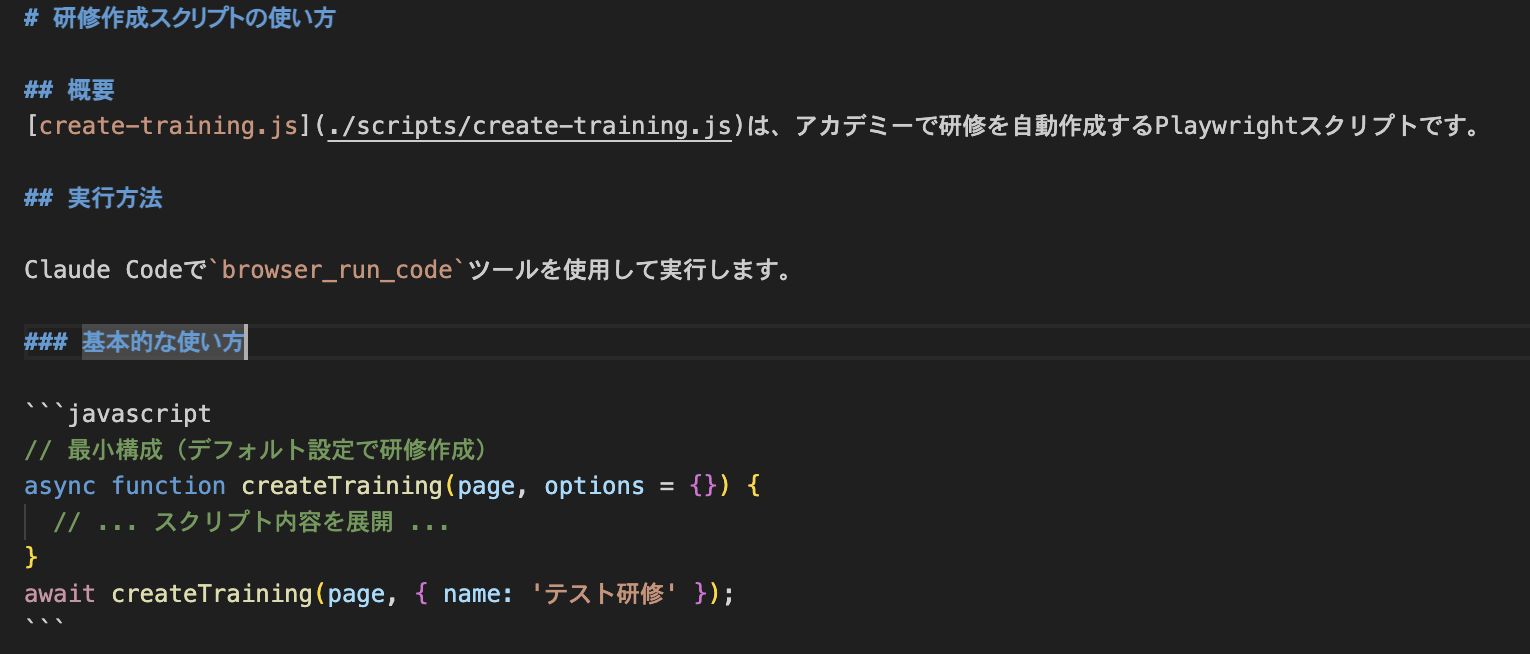Click the [create-training.js] link label
This screenshot has width=1530, height=654.
[x=170, y=126]
